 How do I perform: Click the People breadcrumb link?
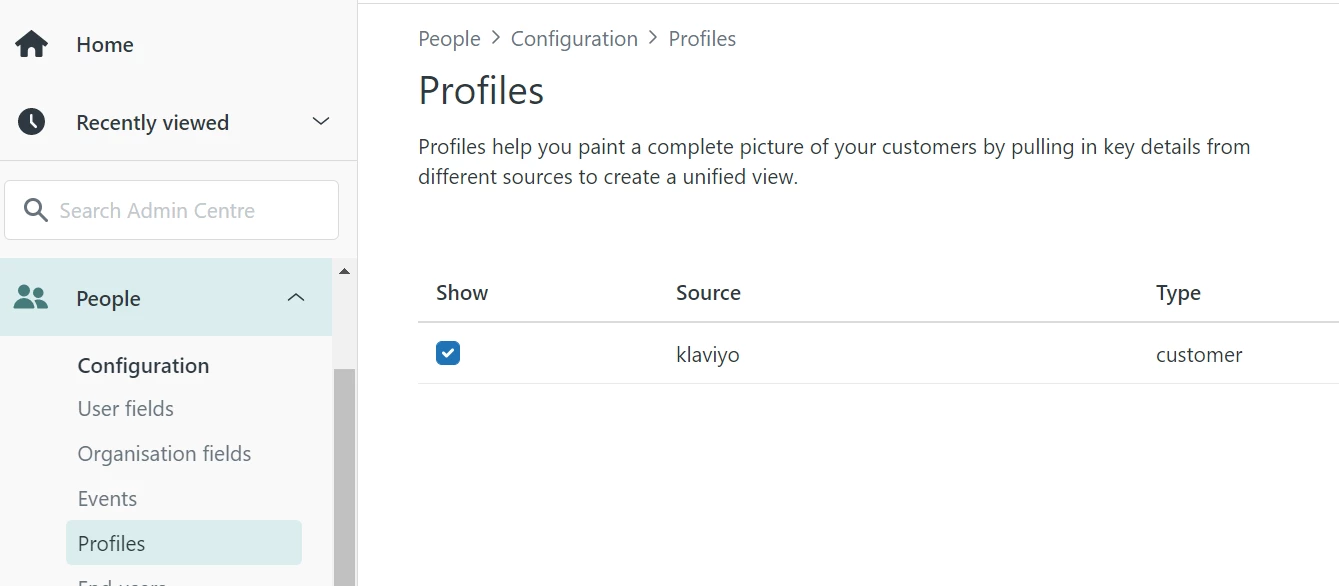tap(449, 39)
